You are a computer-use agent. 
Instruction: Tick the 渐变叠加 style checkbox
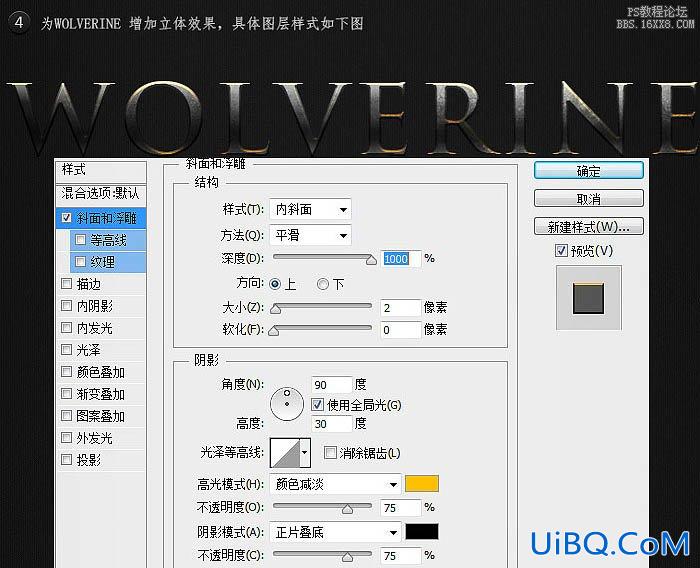coord(66,393)
